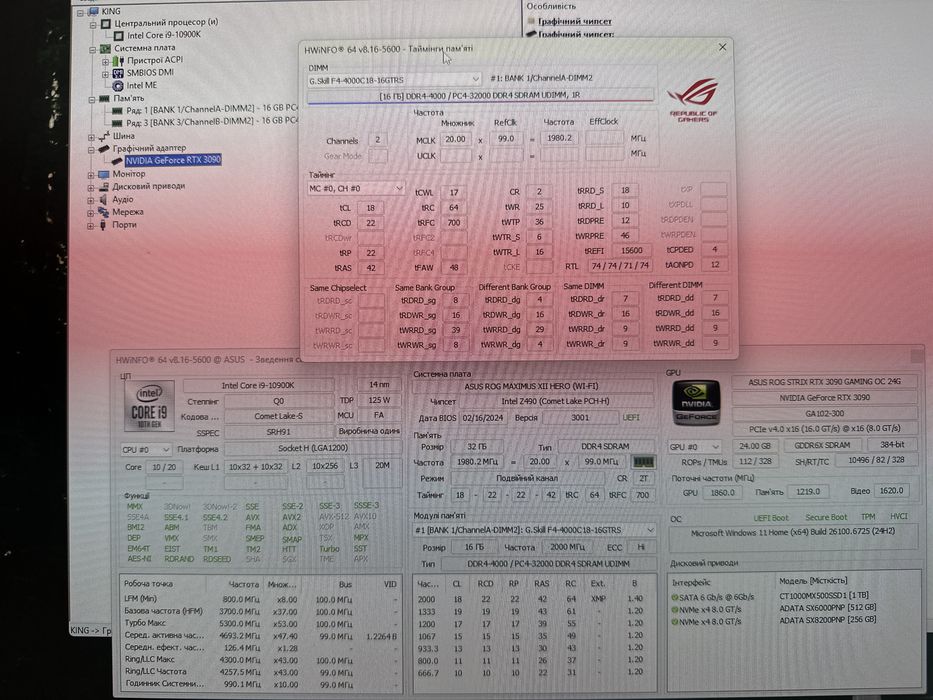Viewport: 933px width, 700px height.
Task: Click the CT1000MX500SSD1 [1 TB] drive entry
Action: point(824,596)
